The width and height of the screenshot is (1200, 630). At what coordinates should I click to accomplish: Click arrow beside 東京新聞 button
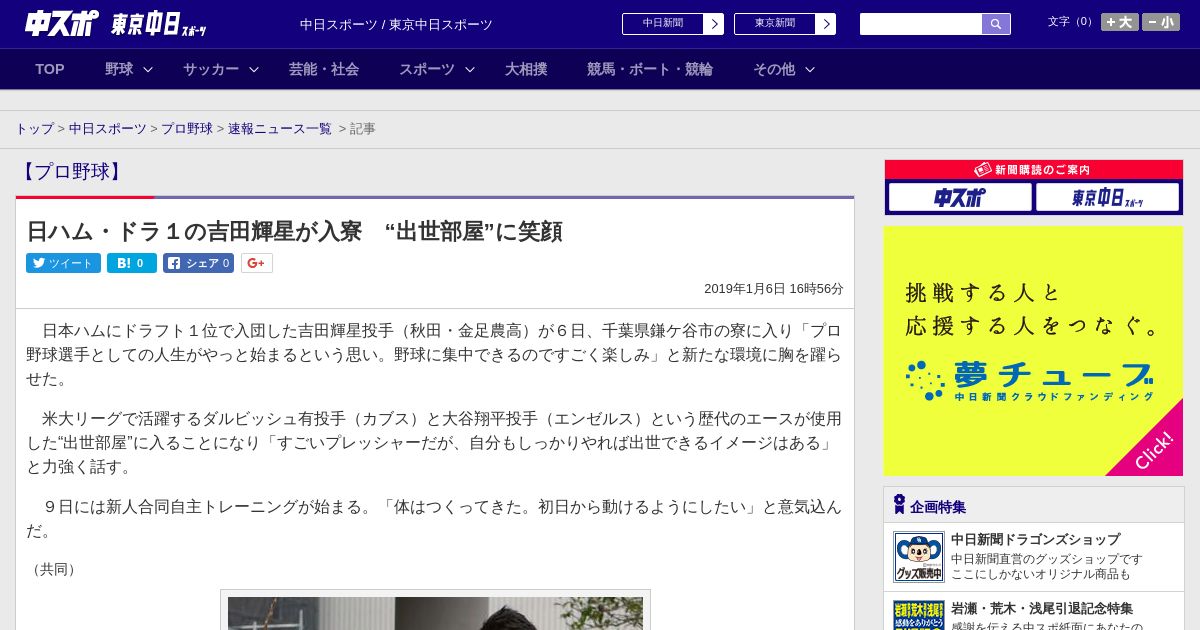pos(826,24)
